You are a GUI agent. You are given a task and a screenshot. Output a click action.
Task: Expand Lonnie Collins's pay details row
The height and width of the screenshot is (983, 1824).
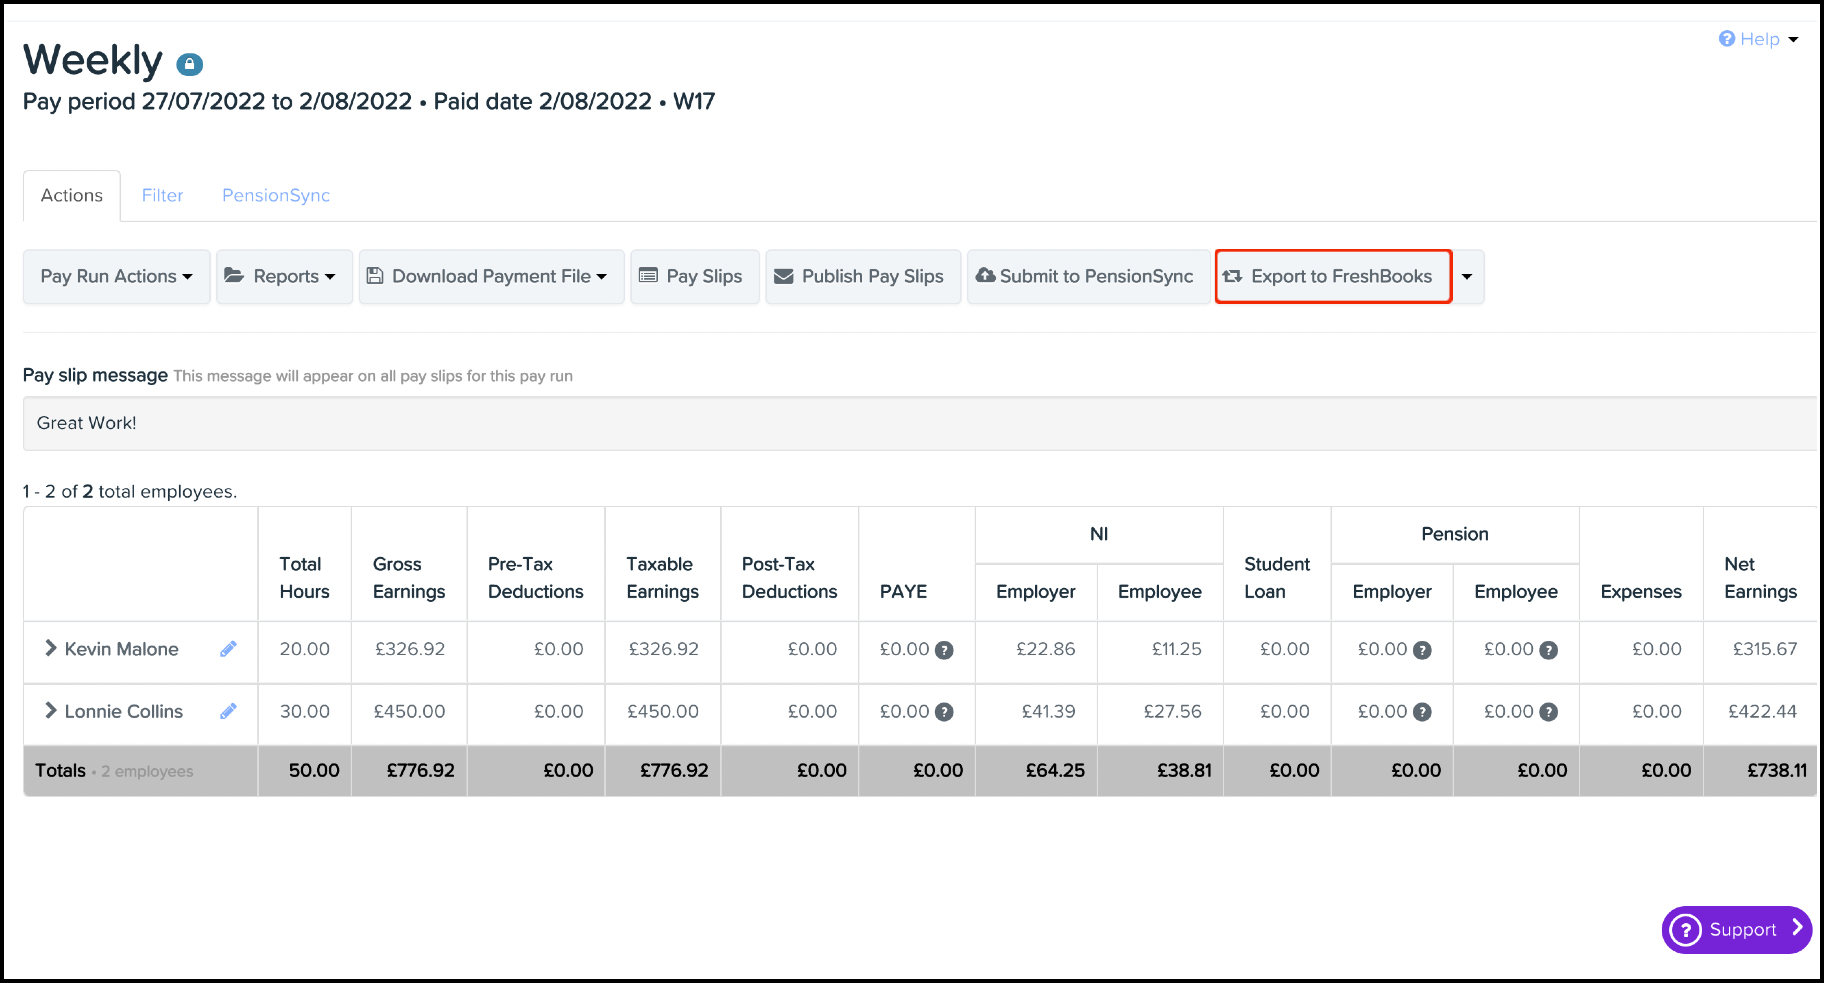(51, 710)
